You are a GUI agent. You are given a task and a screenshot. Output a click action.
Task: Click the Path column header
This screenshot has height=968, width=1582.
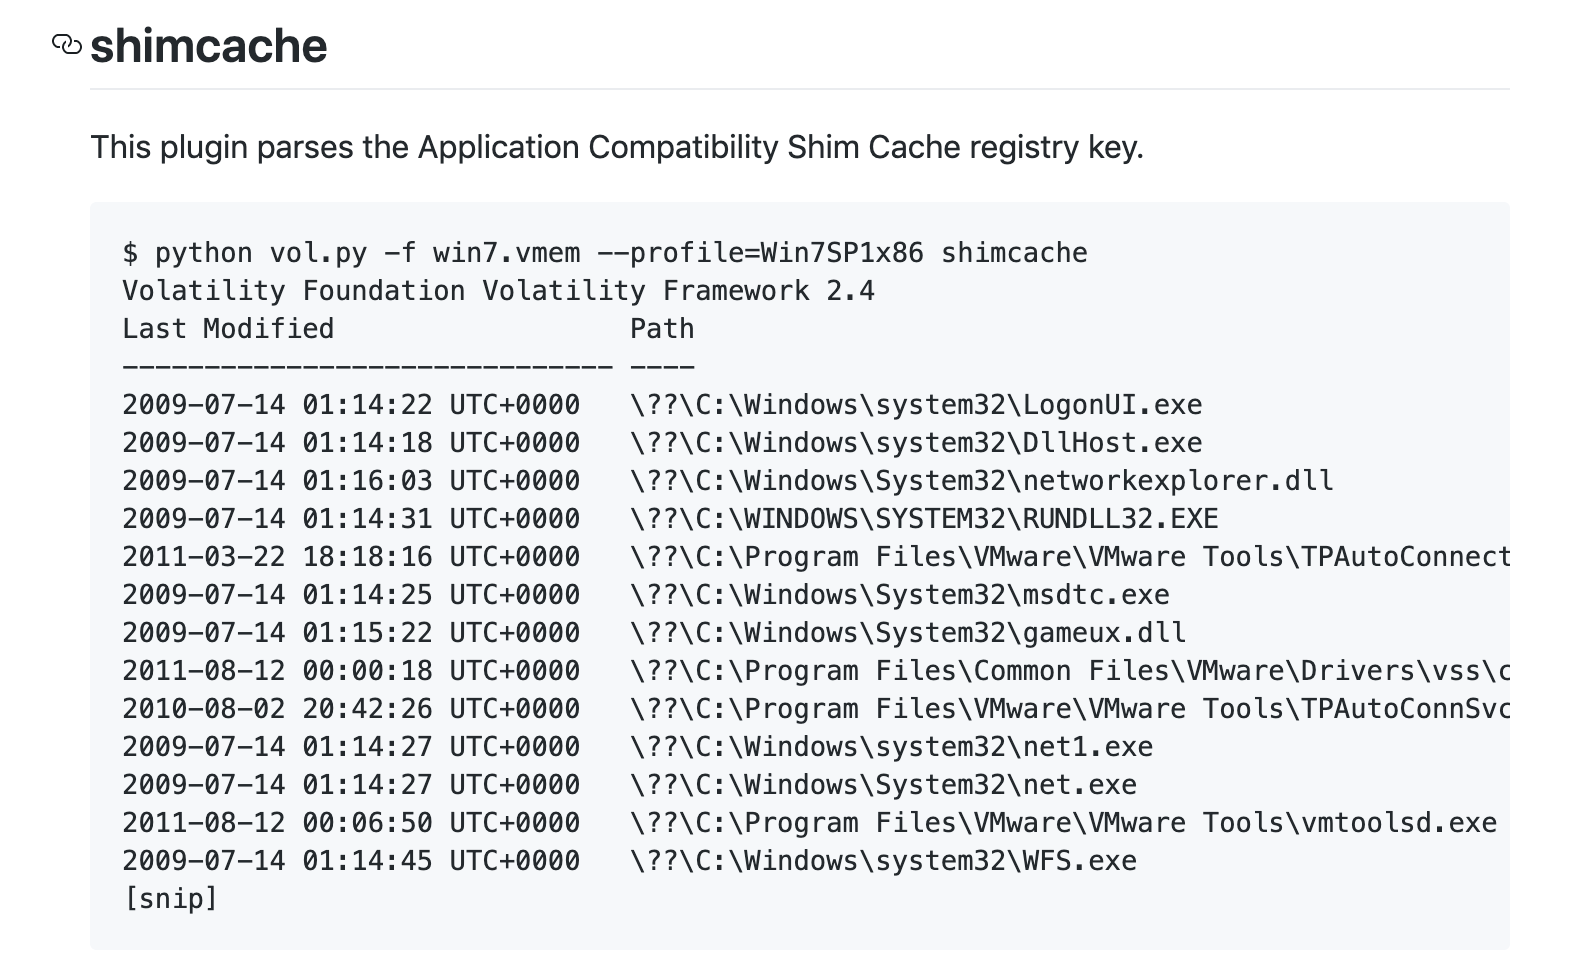662,329
